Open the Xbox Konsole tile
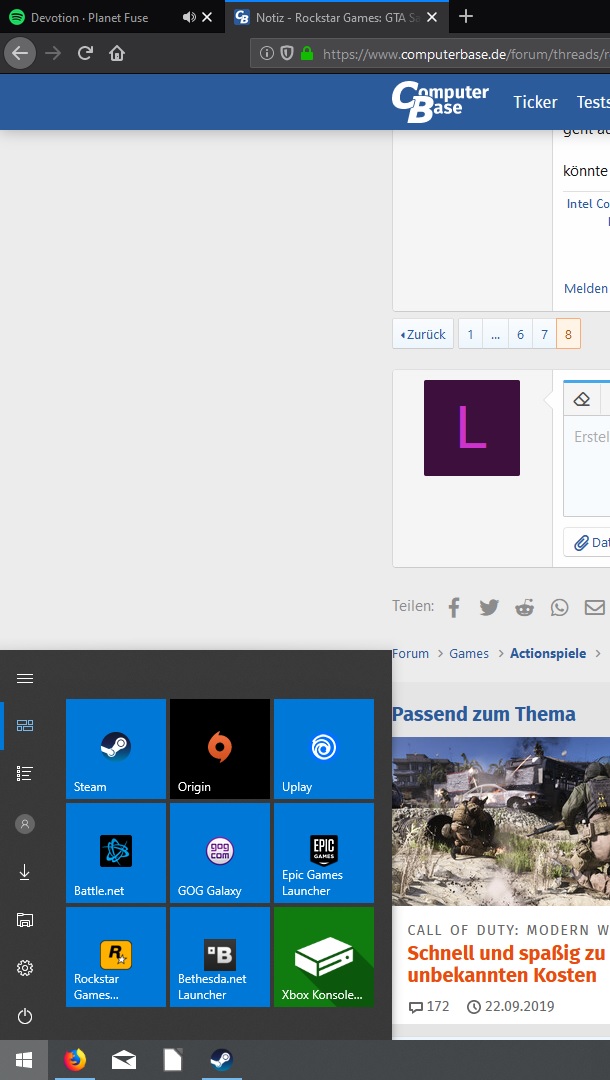 (324, 957)
